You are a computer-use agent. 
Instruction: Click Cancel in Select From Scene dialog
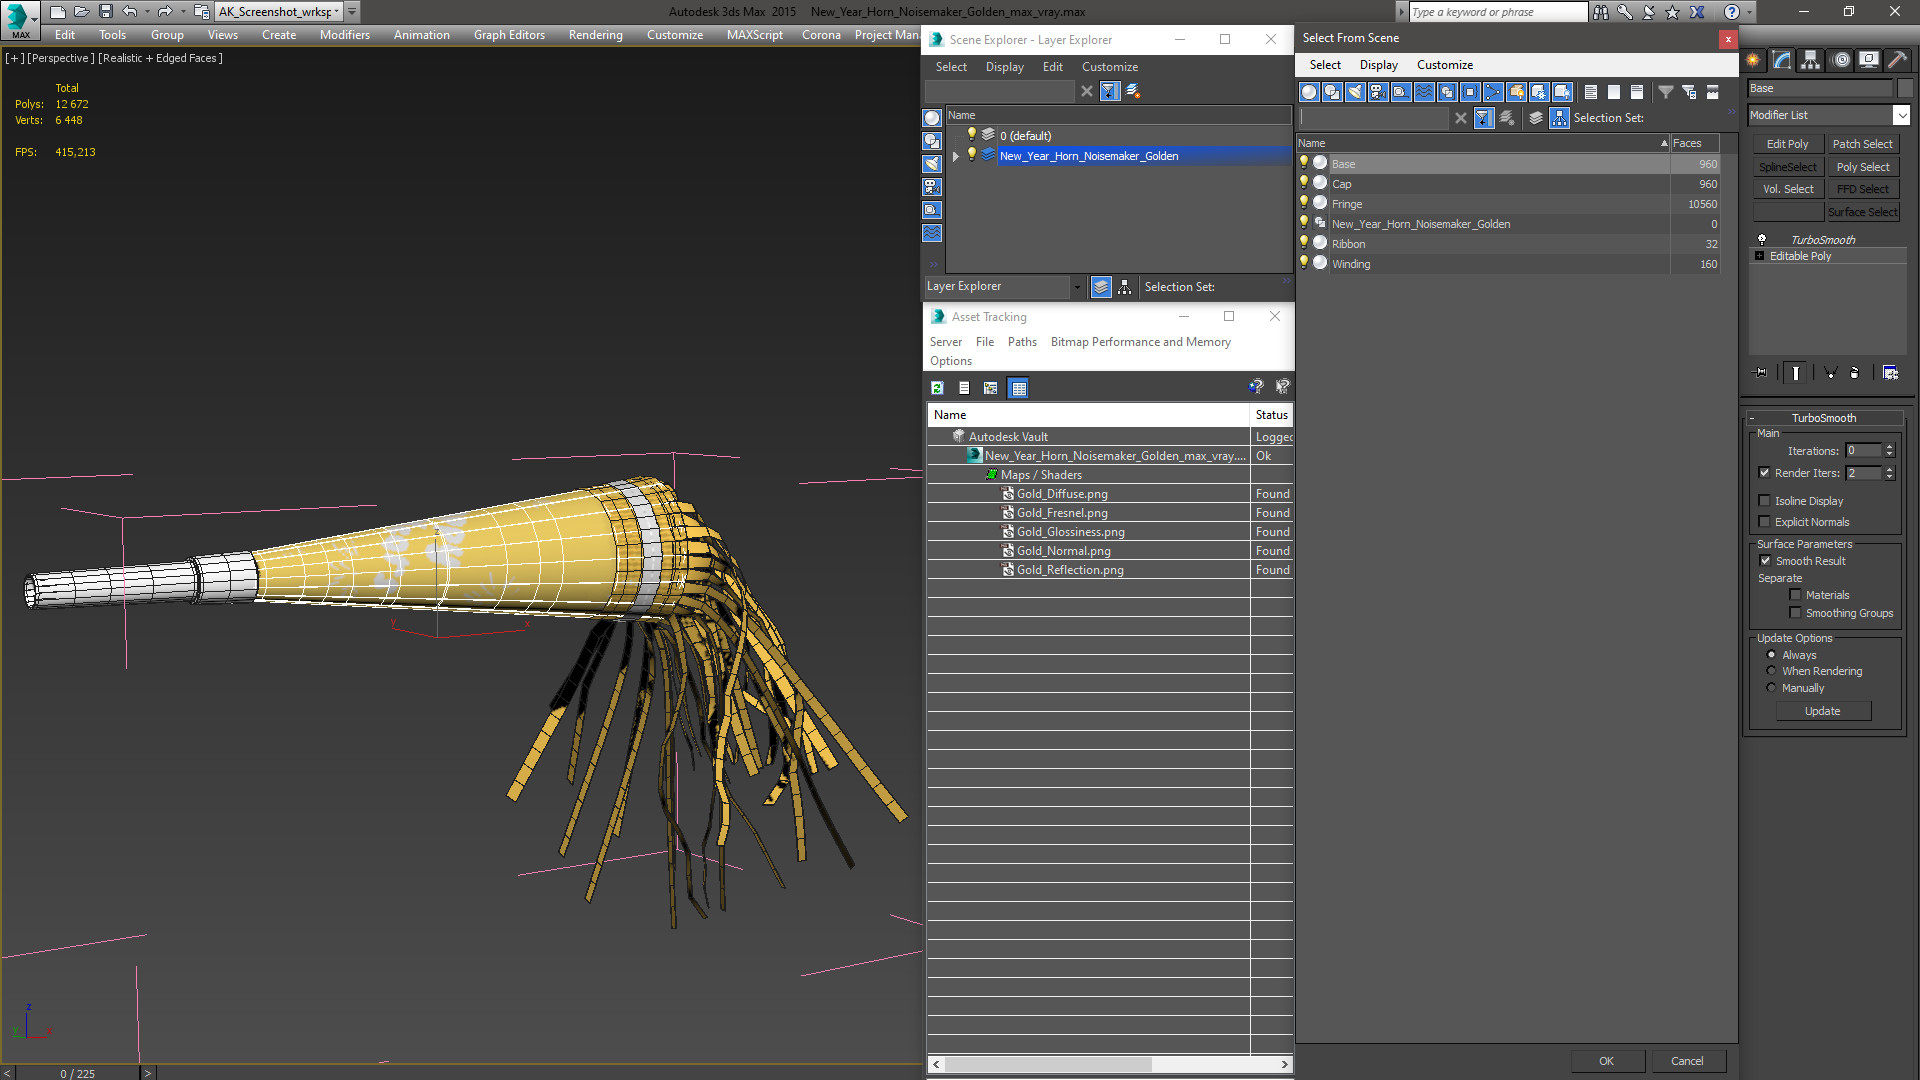1687,1061
